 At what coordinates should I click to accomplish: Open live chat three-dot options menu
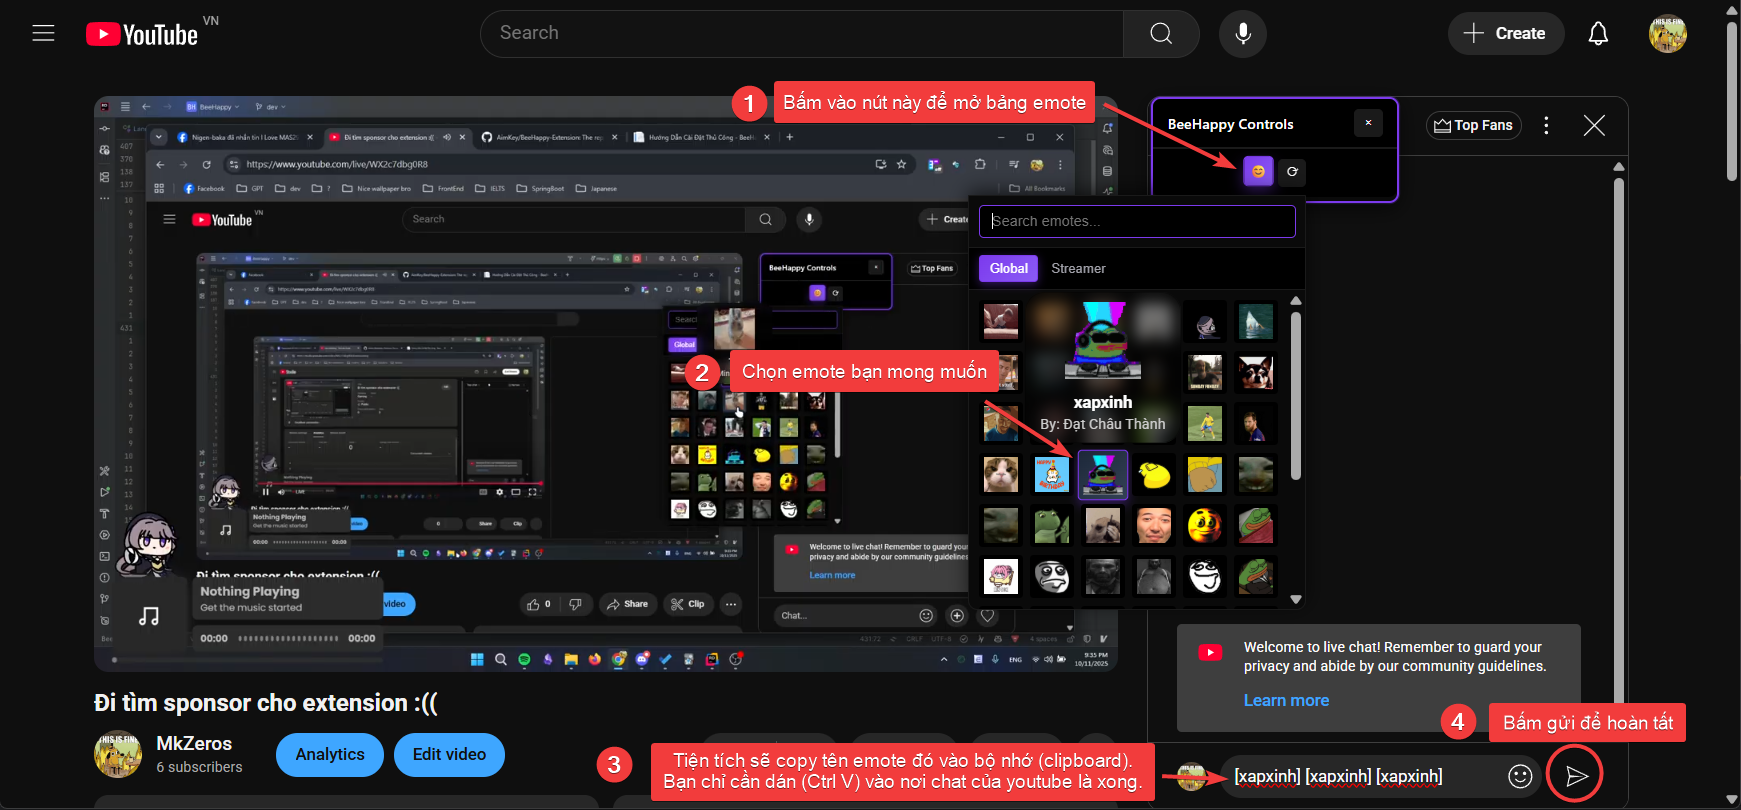click(x=1546, y=125)
